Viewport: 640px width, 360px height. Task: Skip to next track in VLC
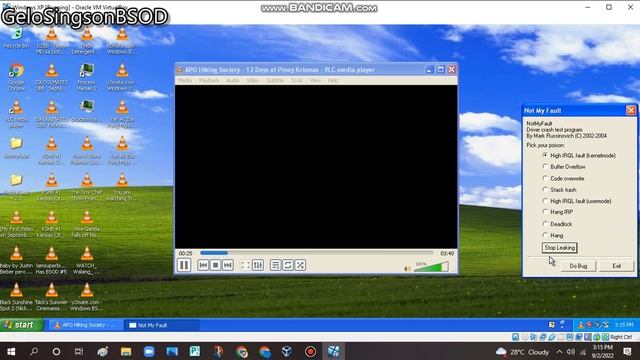tap(228, 265)
